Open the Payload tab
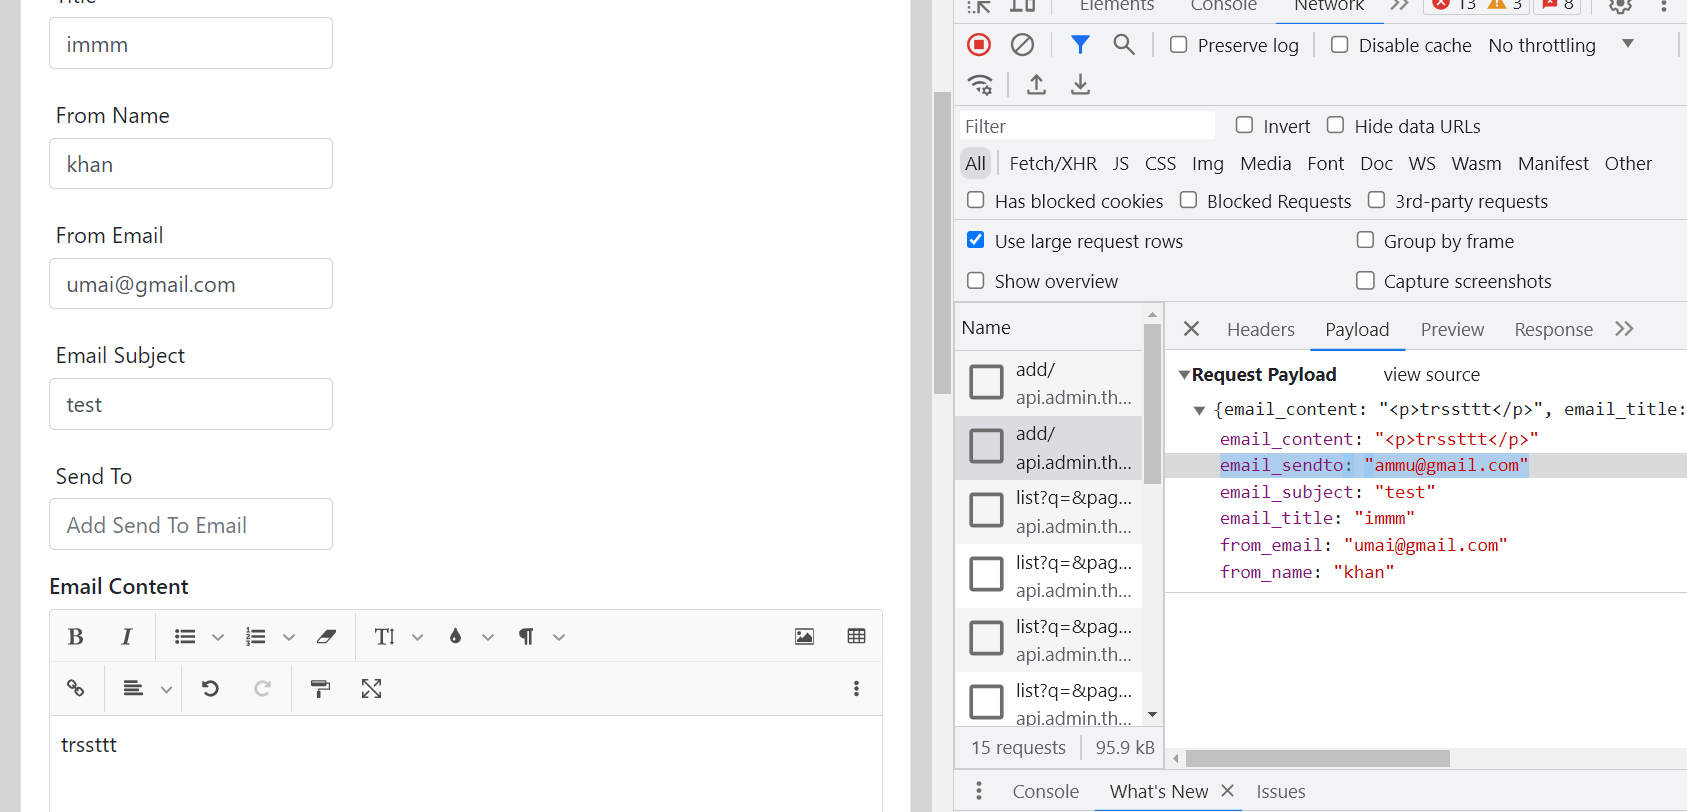Image resolution: width=1687 pixels, height=812 pixels. [x=1357, y=329]
